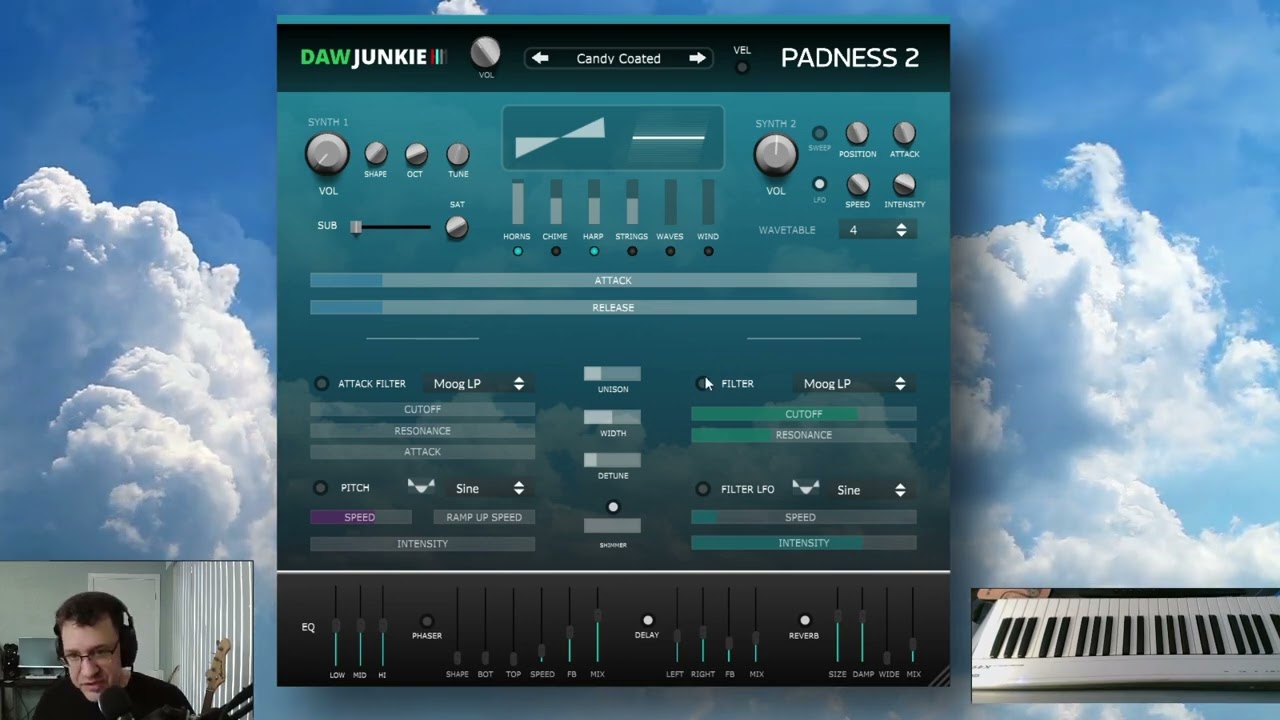The height and width of the screenshot is (720, 1280).
Task: Click the WIDTH slider
Action: (x=612, y=417)
